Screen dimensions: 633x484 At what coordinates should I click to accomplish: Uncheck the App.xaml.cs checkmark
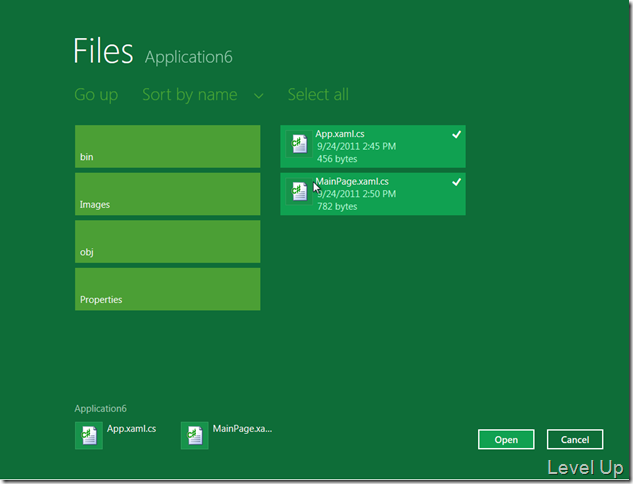coord(457,134)
